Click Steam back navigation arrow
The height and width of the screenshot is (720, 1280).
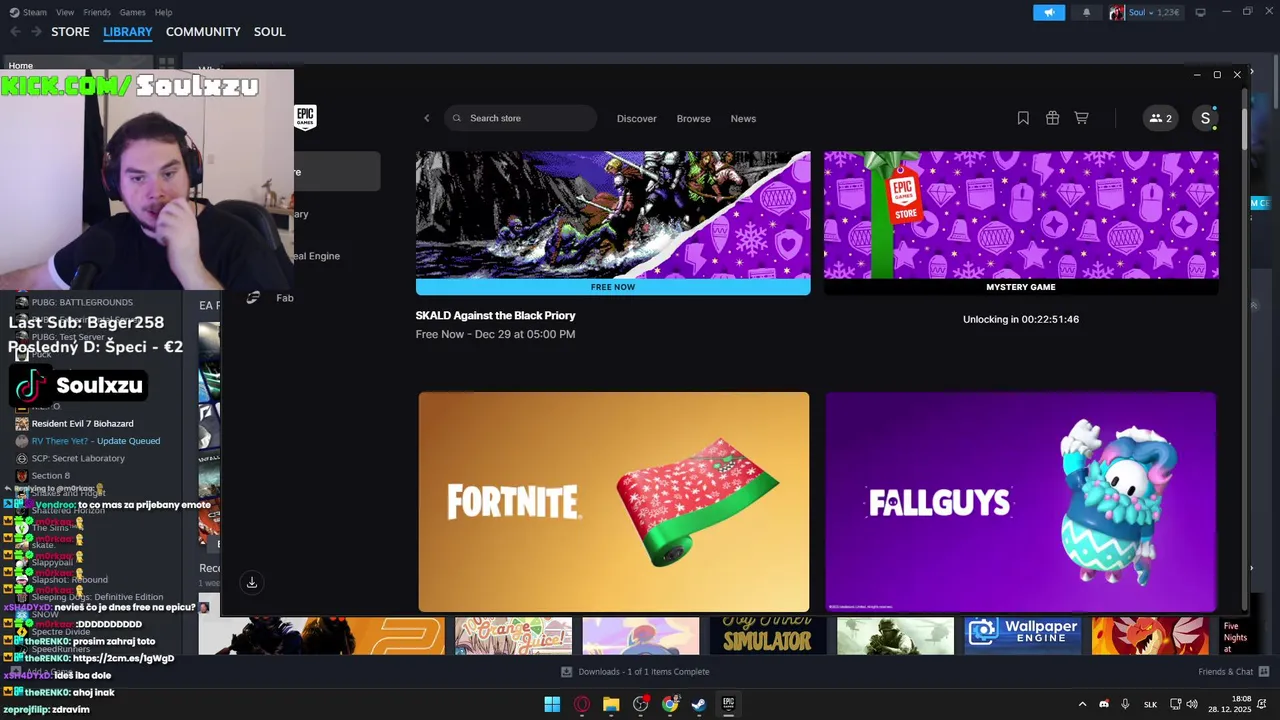coord(15,32)
